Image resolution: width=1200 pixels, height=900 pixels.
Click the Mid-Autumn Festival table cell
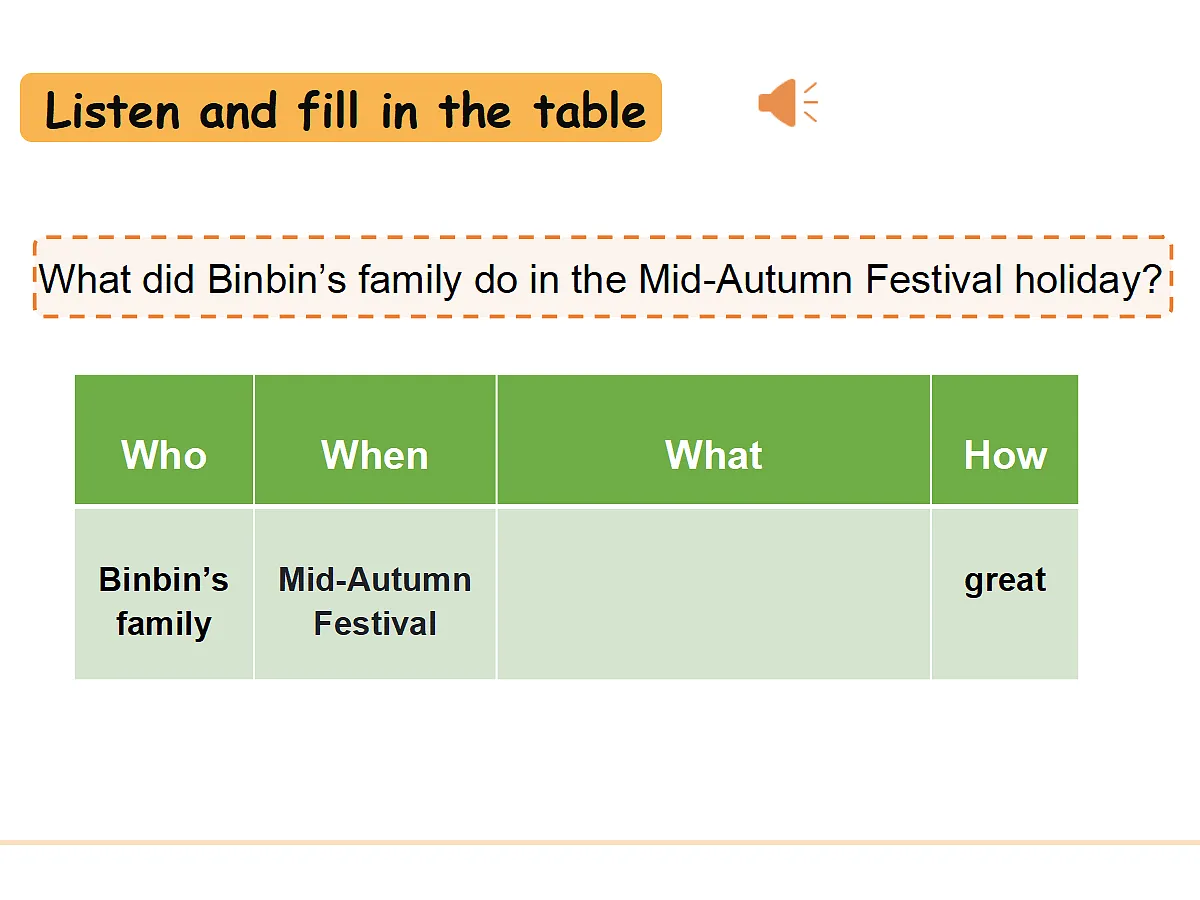tap(375, 594)
